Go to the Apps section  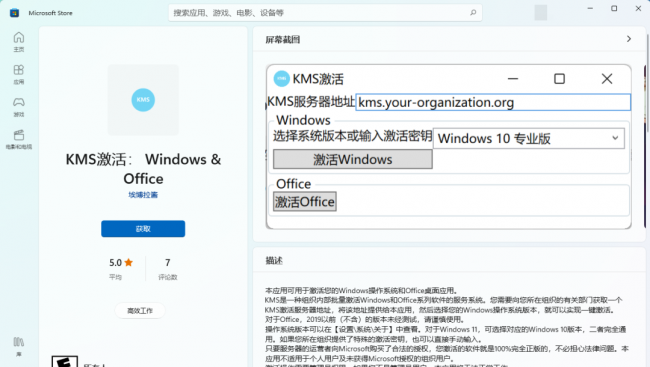pyautogui.click(x=19, y=75)
